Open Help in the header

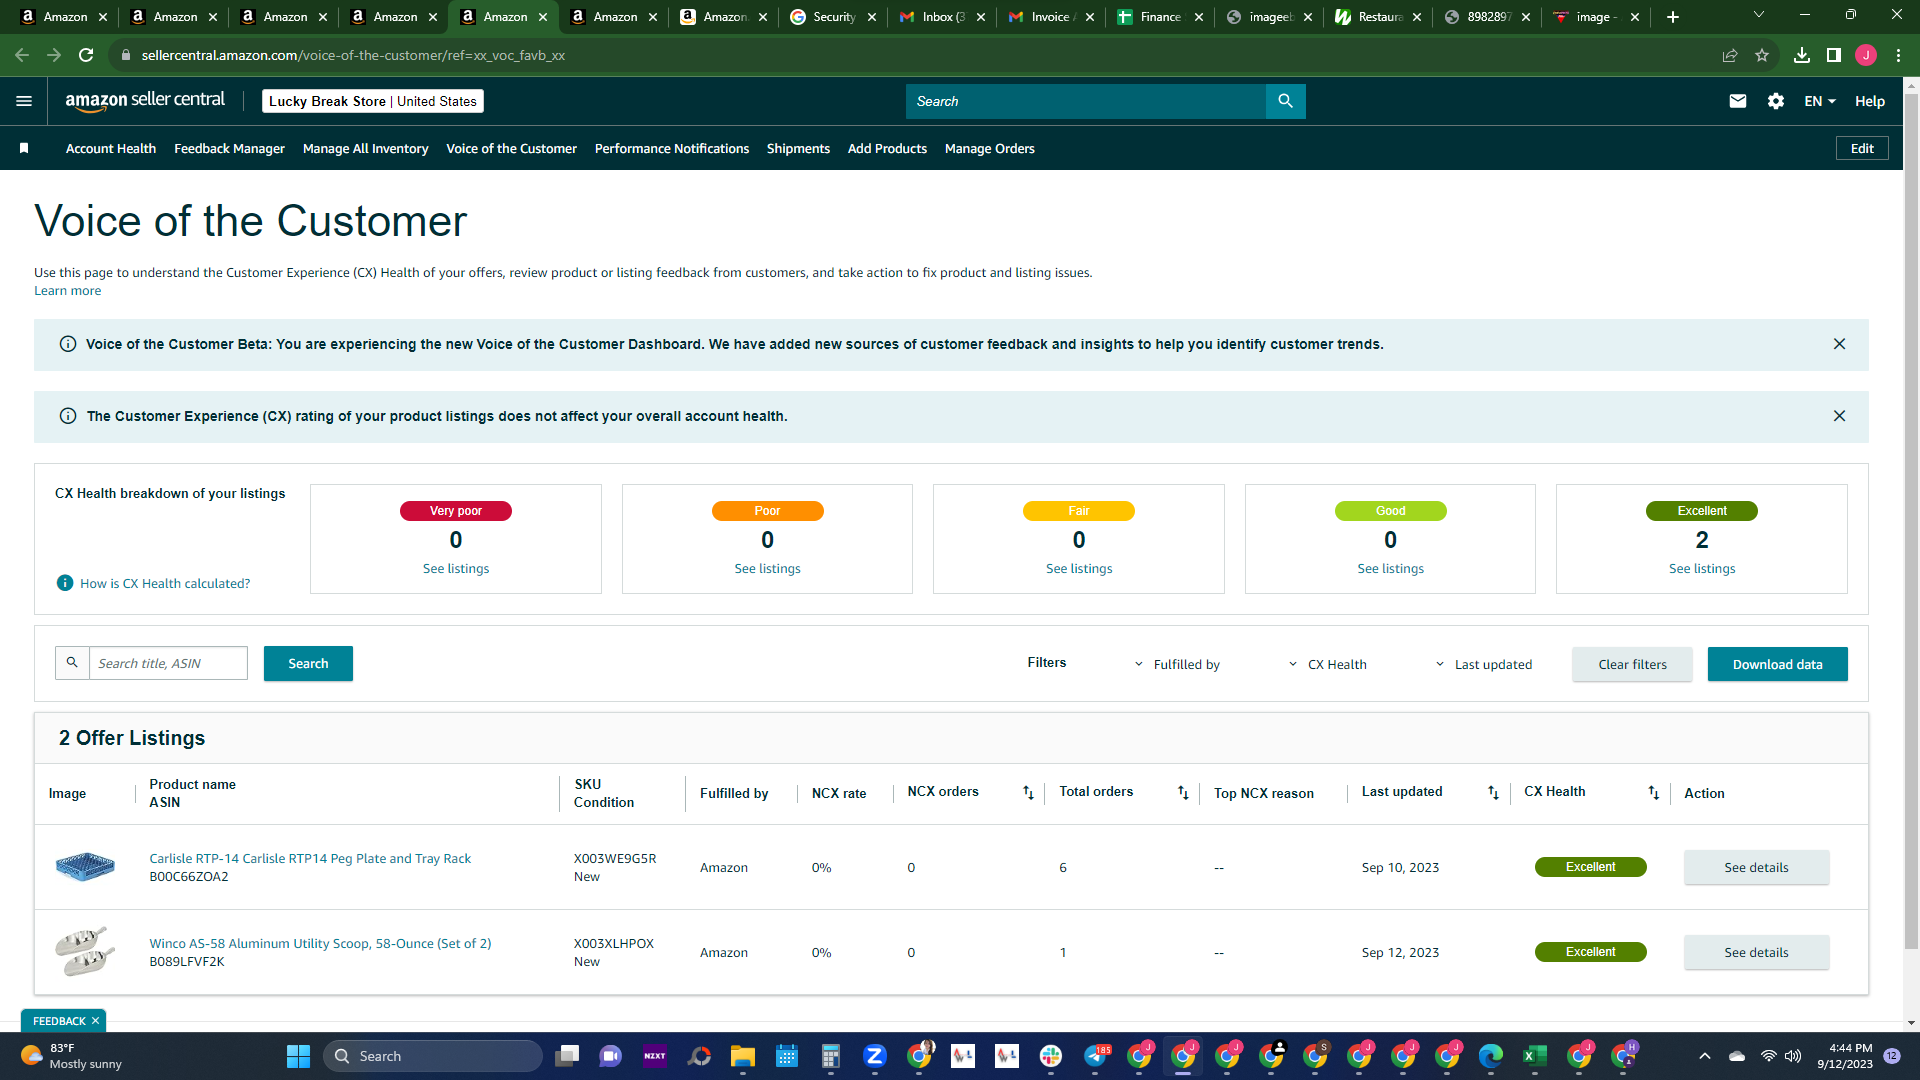point(1870,101)
